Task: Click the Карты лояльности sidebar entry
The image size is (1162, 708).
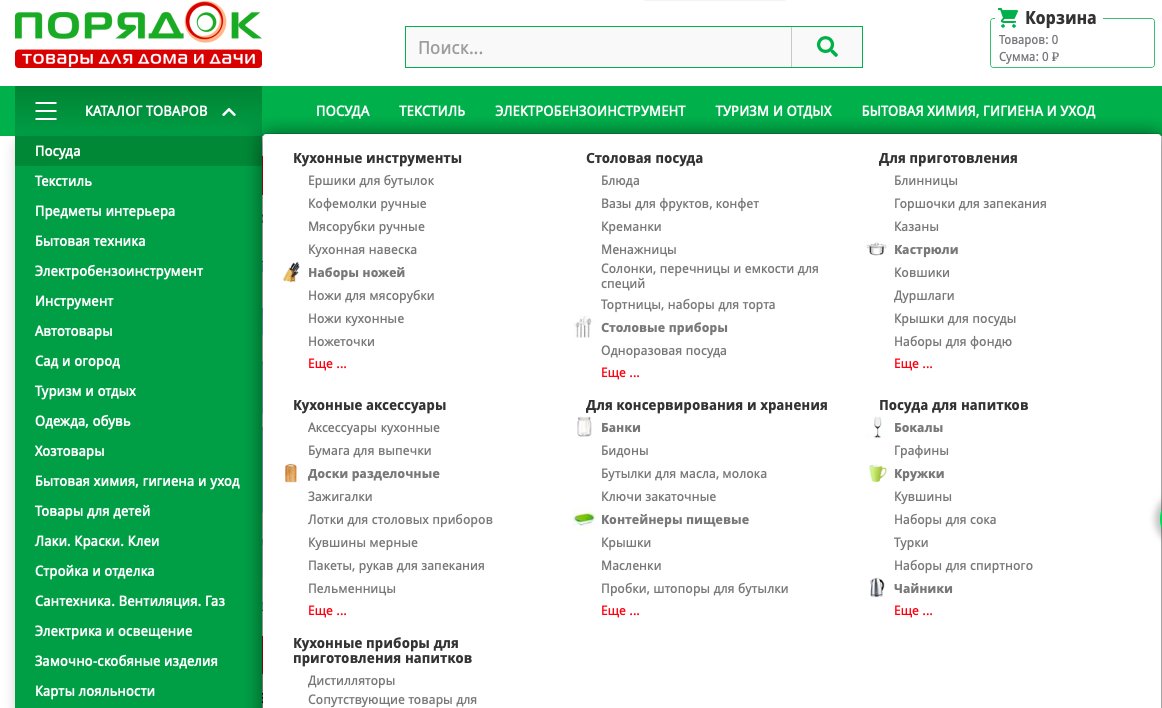Action: (95, 690)
